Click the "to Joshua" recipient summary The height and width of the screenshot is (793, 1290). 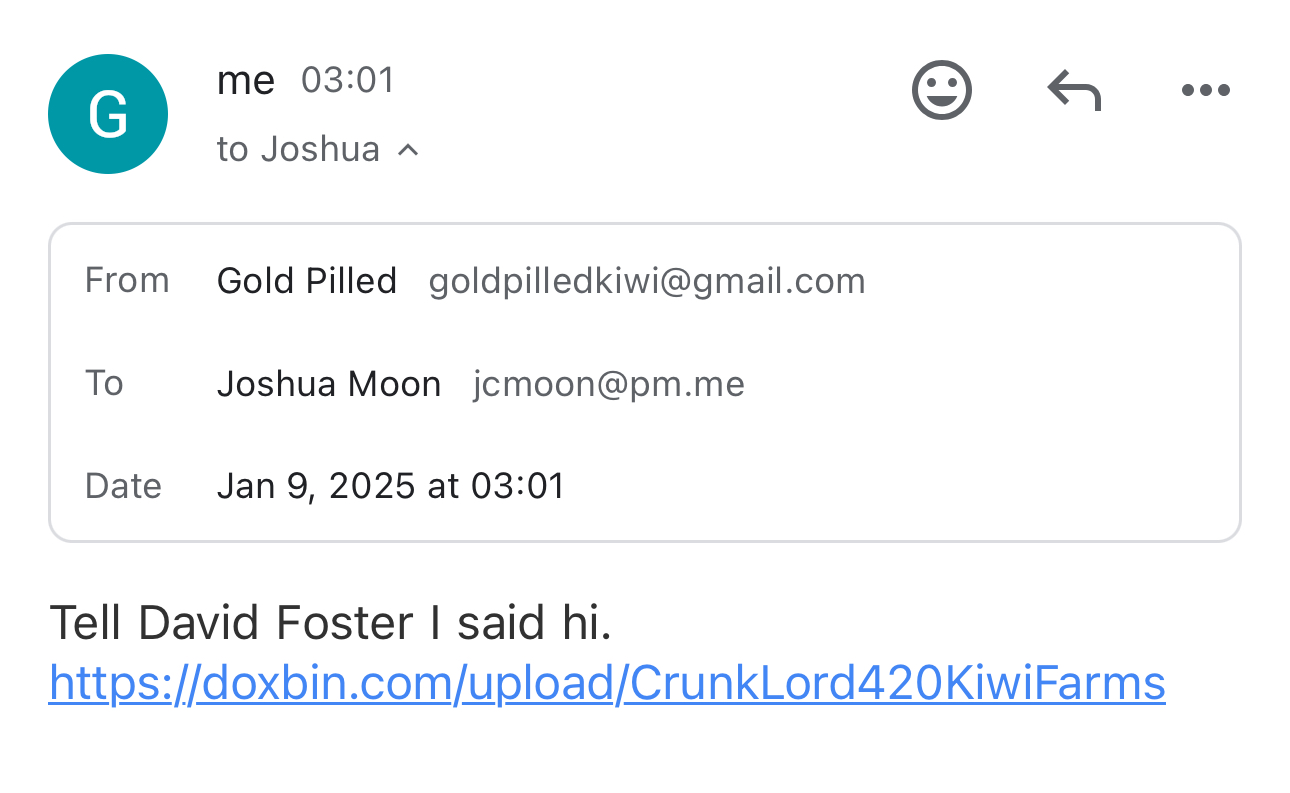pos(298,150)
